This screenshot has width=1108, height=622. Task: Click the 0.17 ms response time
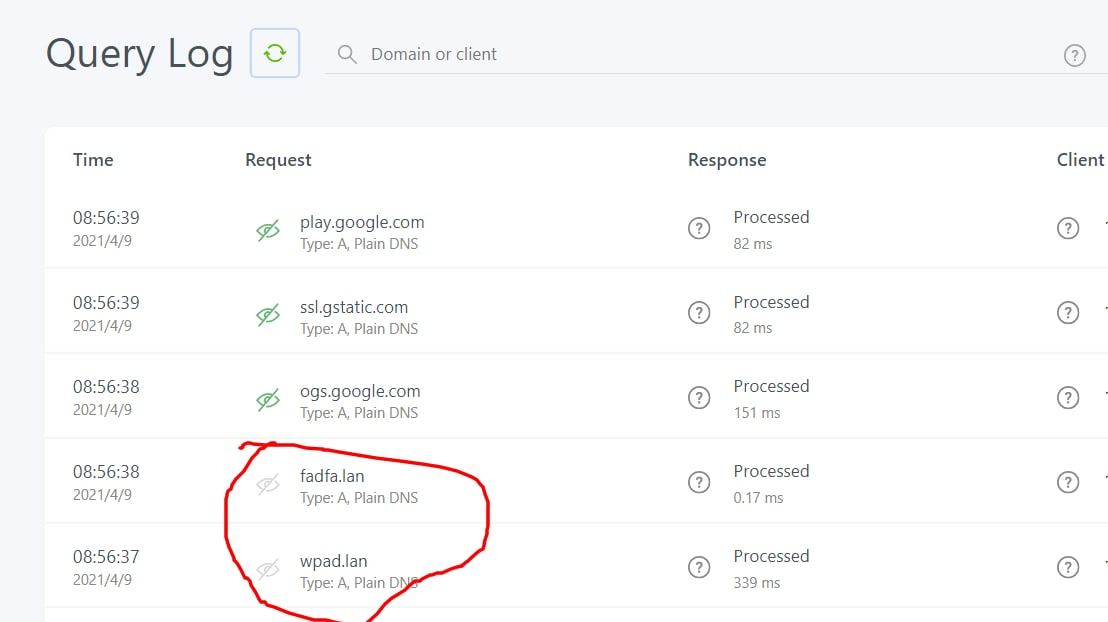point(758,498)
